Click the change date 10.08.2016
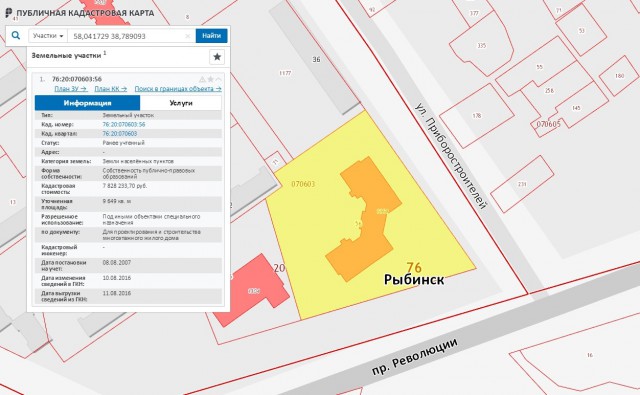 tap(117, 278)
